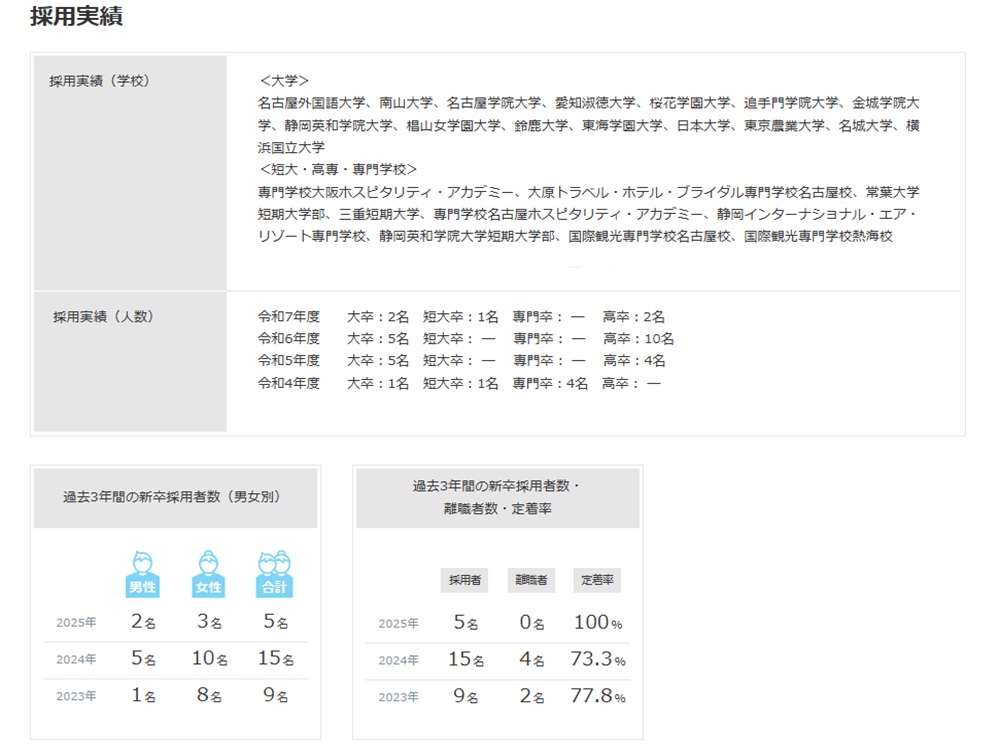This screenshot has height=750, width=1000.
Task: Click the 100% retention rate for 2025
Action: coord(599,623)
